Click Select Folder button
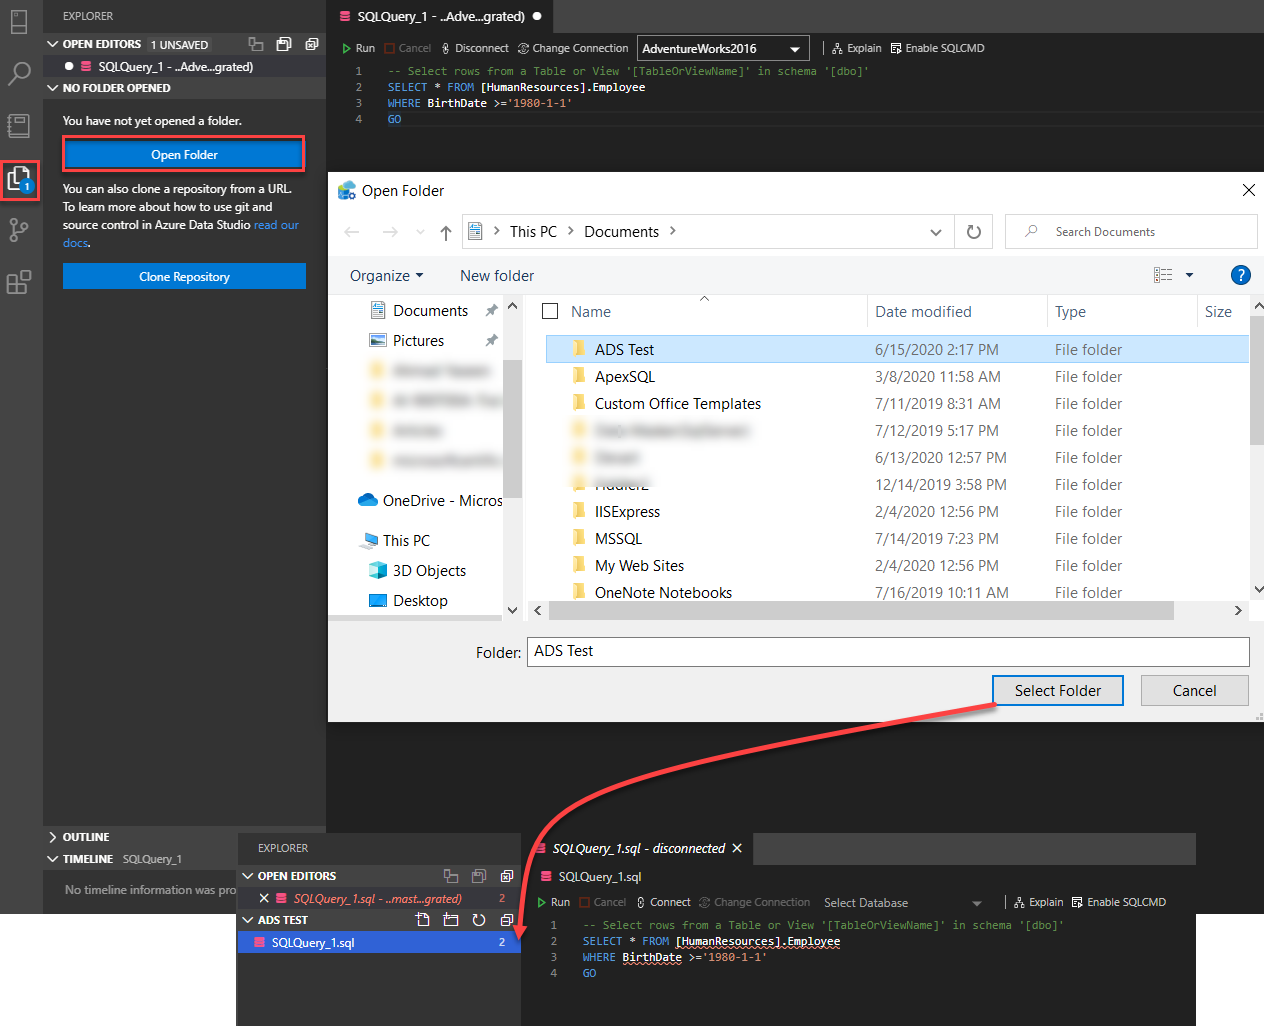Screen dimensions: 1264x1026 click(1058, 690)
